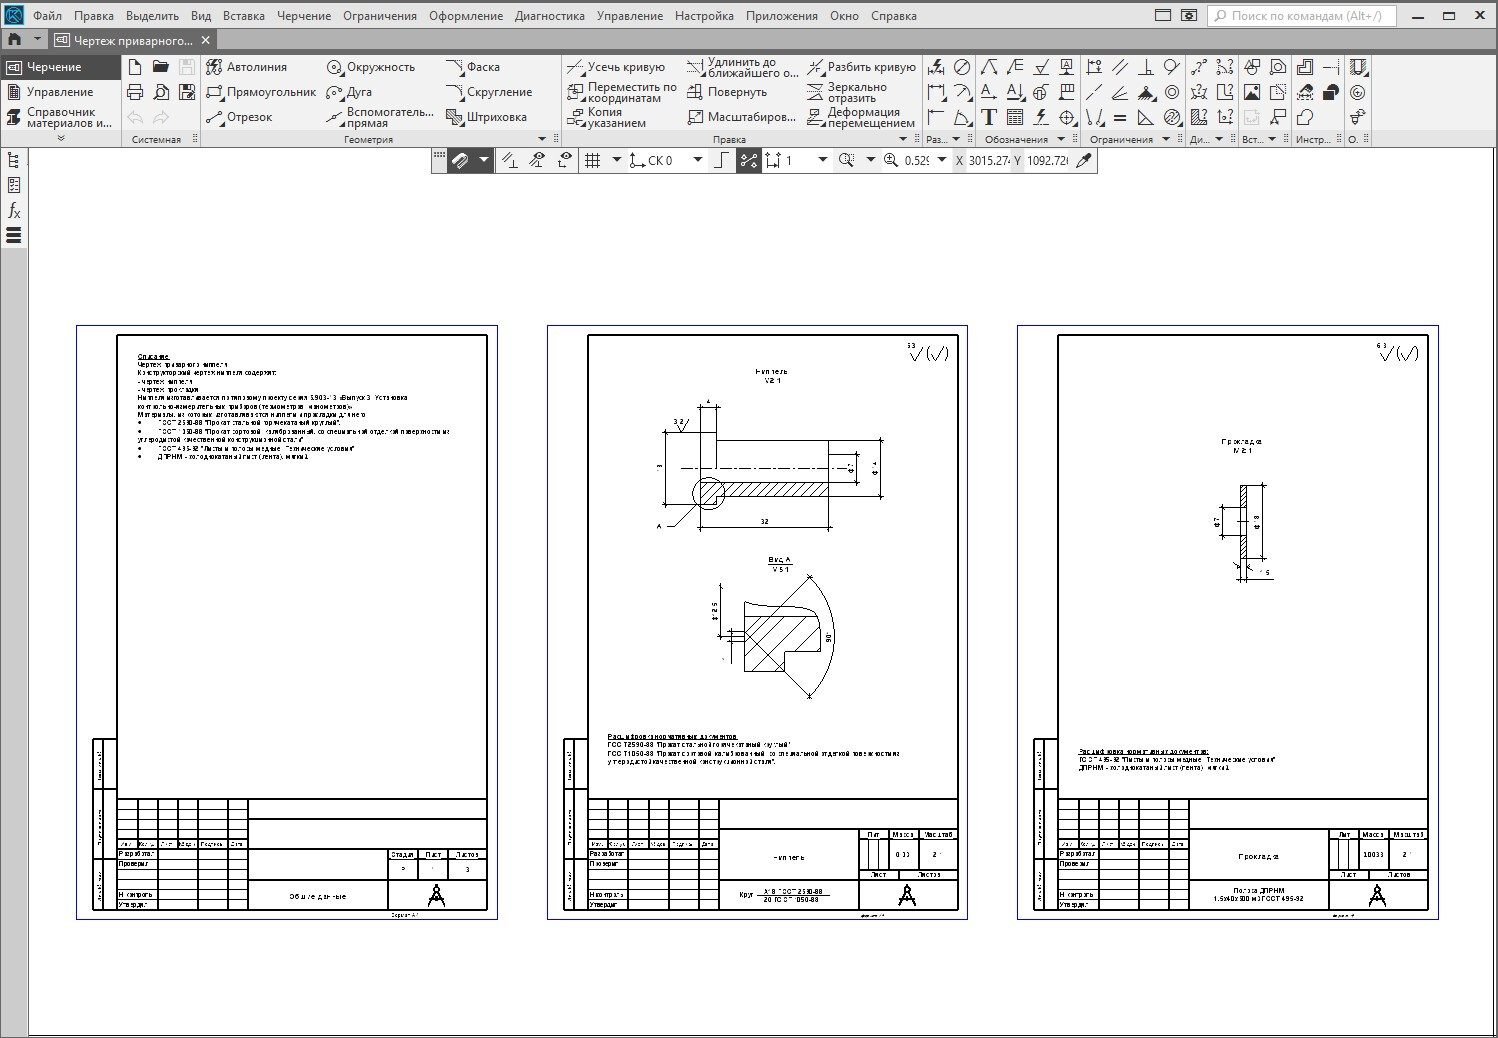Click the Text (T) annotation tool
The image size is (1498, 1038).
coord(989,117)
